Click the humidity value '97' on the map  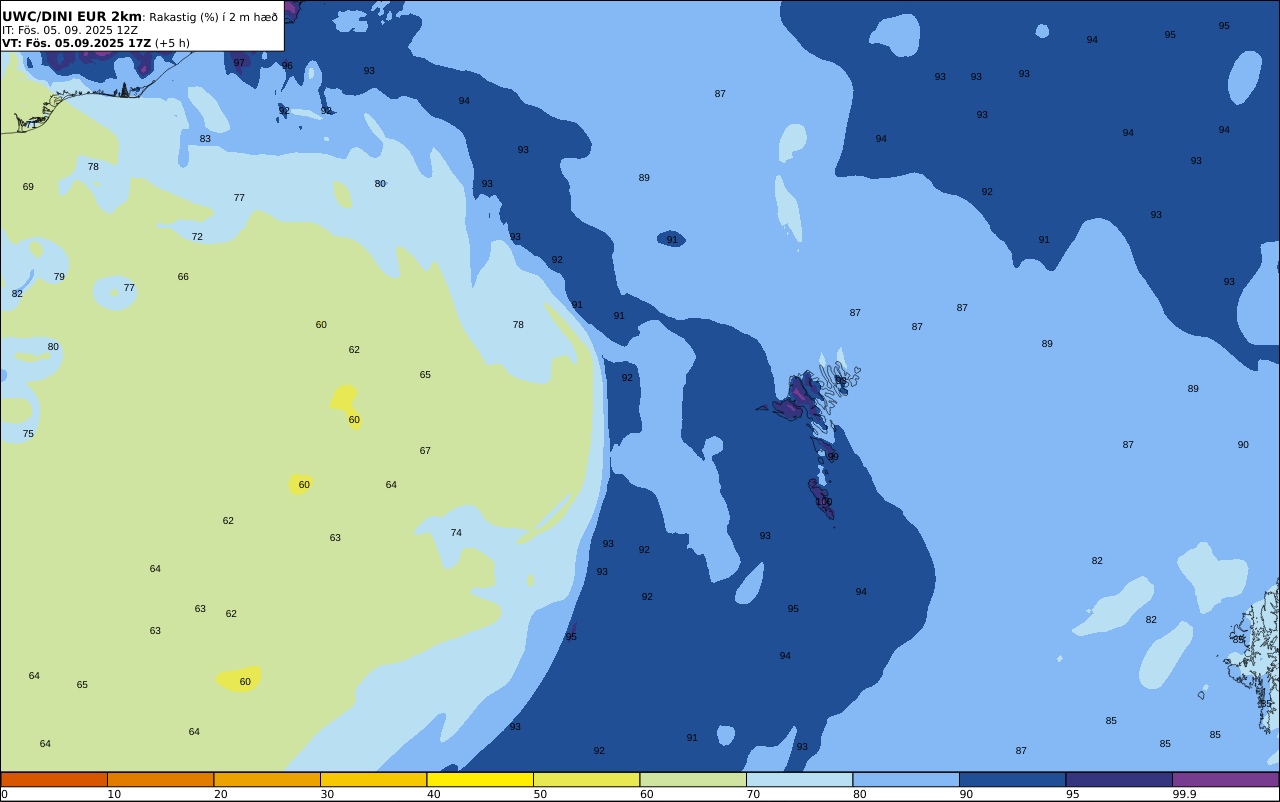tap(239, 63)
